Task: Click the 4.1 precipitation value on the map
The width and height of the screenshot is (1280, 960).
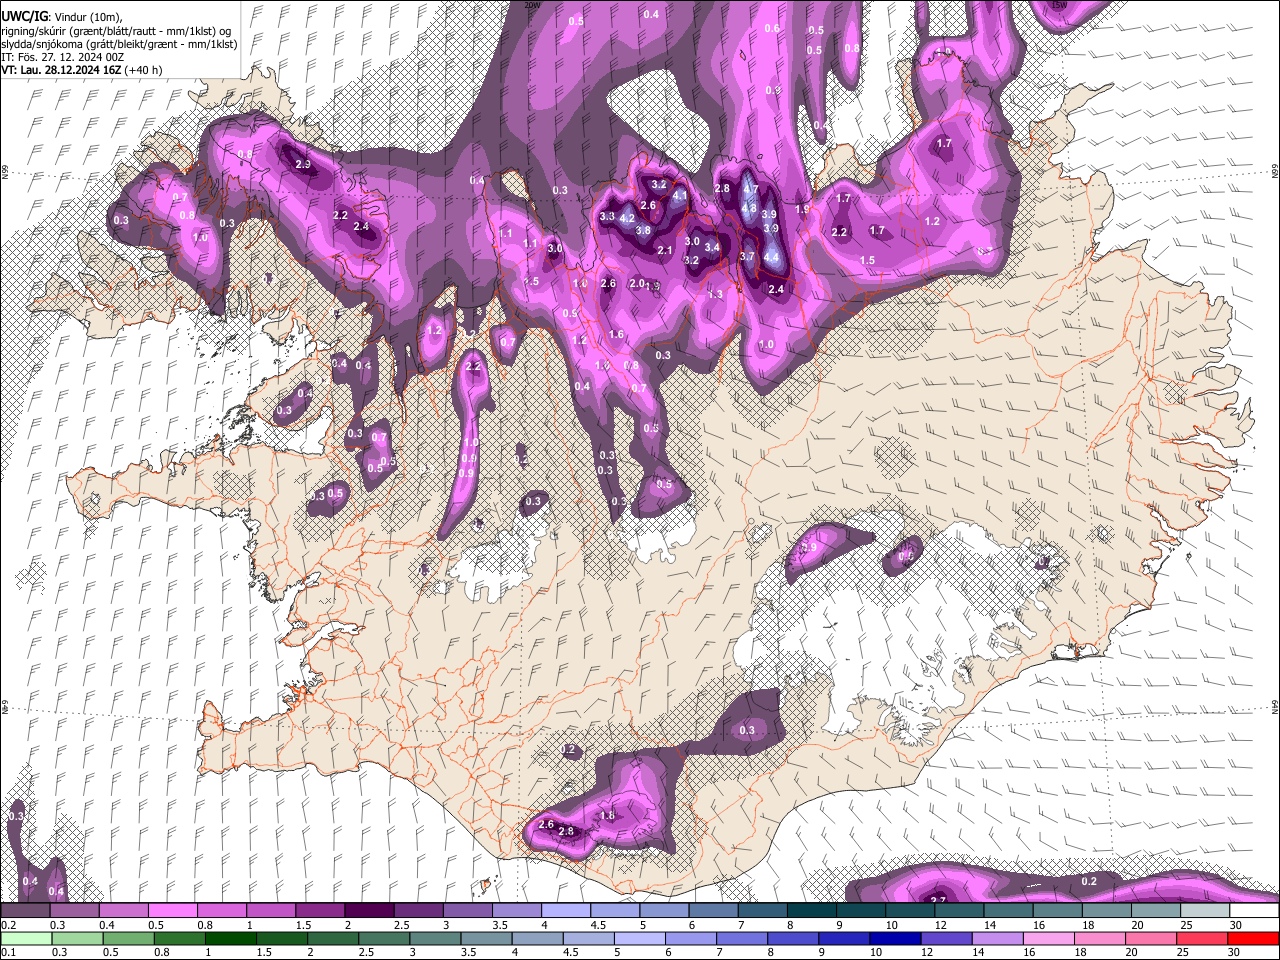Action: click(680, 197)
